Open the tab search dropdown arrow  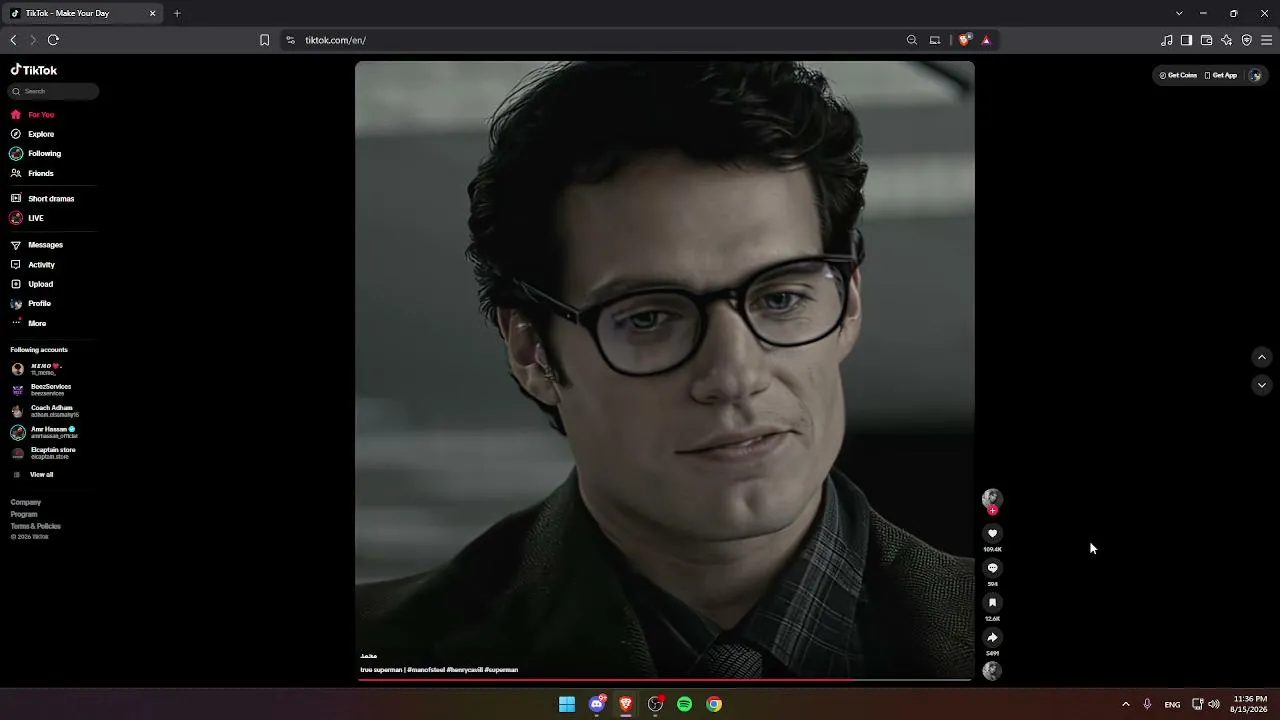[x=1179, y=13]
